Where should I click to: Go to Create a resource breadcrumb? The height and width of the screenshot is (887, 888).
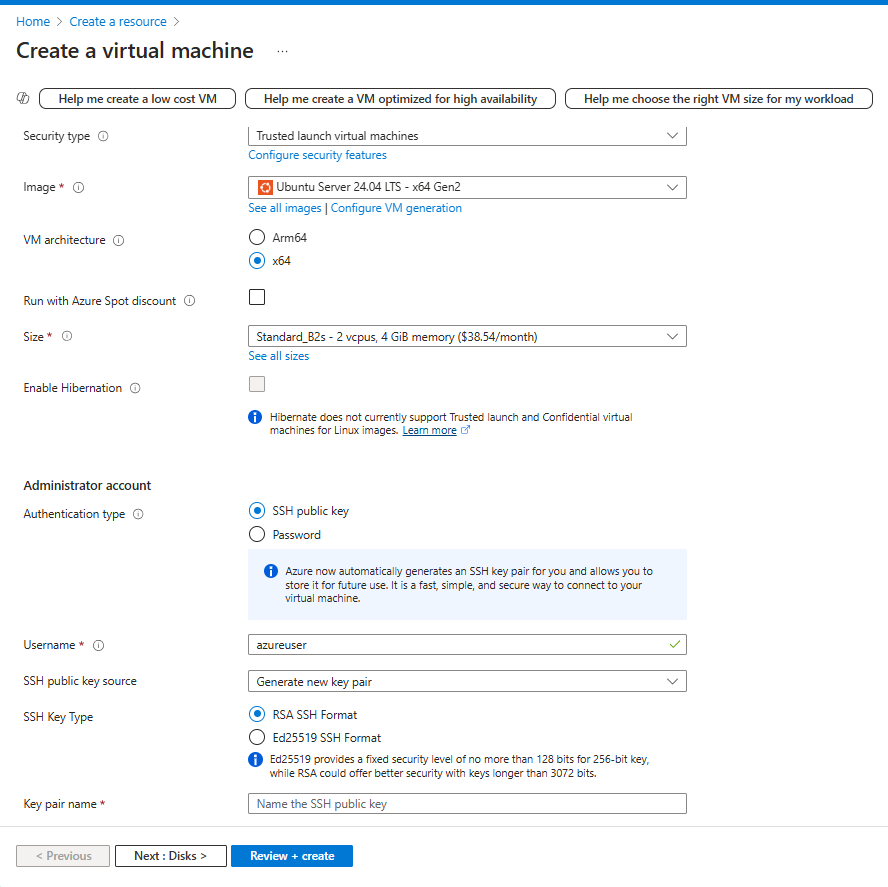coord(118,22)
